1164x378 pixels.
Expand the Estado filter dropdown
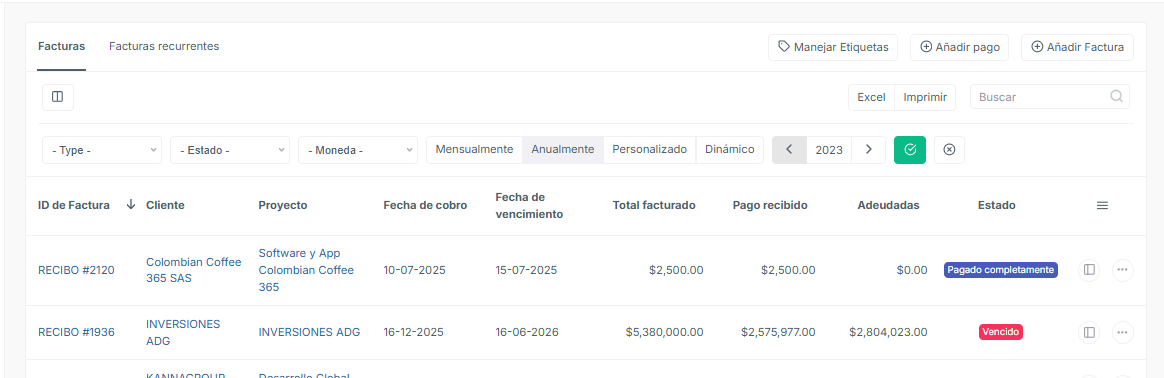(x=230, y=149)
